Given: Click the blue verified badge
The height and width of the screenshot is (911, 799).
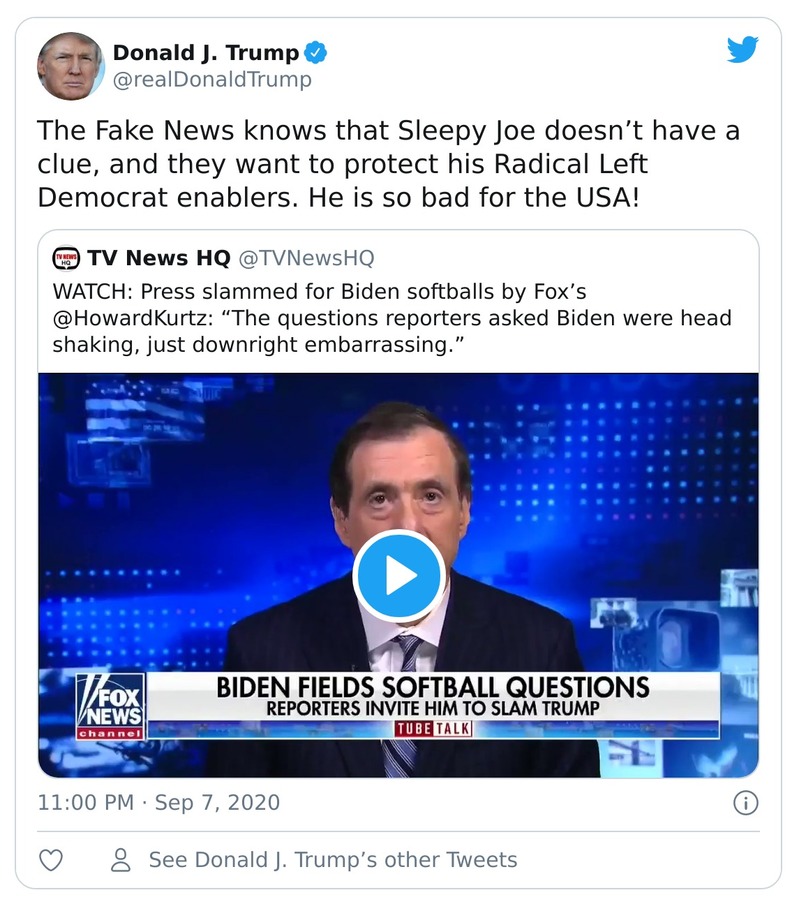Looking at the screenshot, I should click(316, 53).
